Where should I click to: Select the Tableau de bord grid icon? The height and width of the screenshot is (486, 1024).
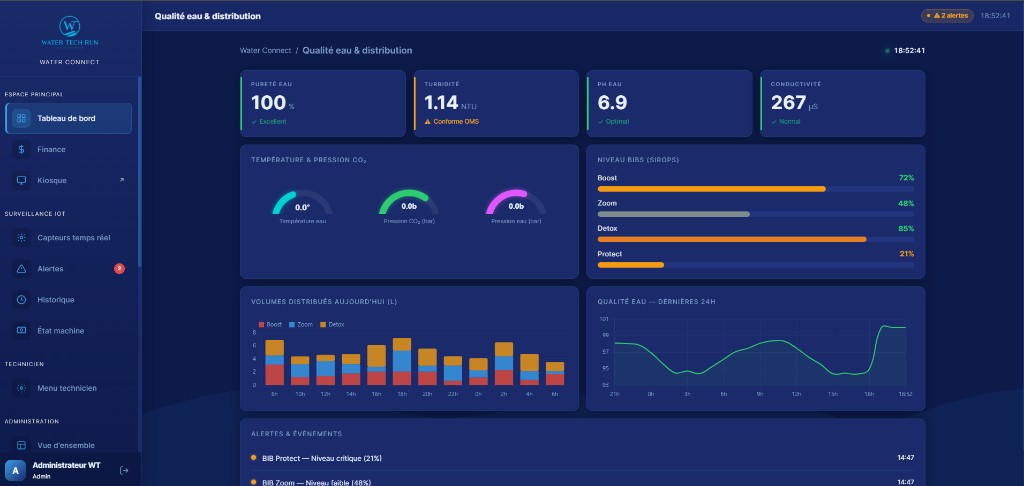[x=22, y=118]
